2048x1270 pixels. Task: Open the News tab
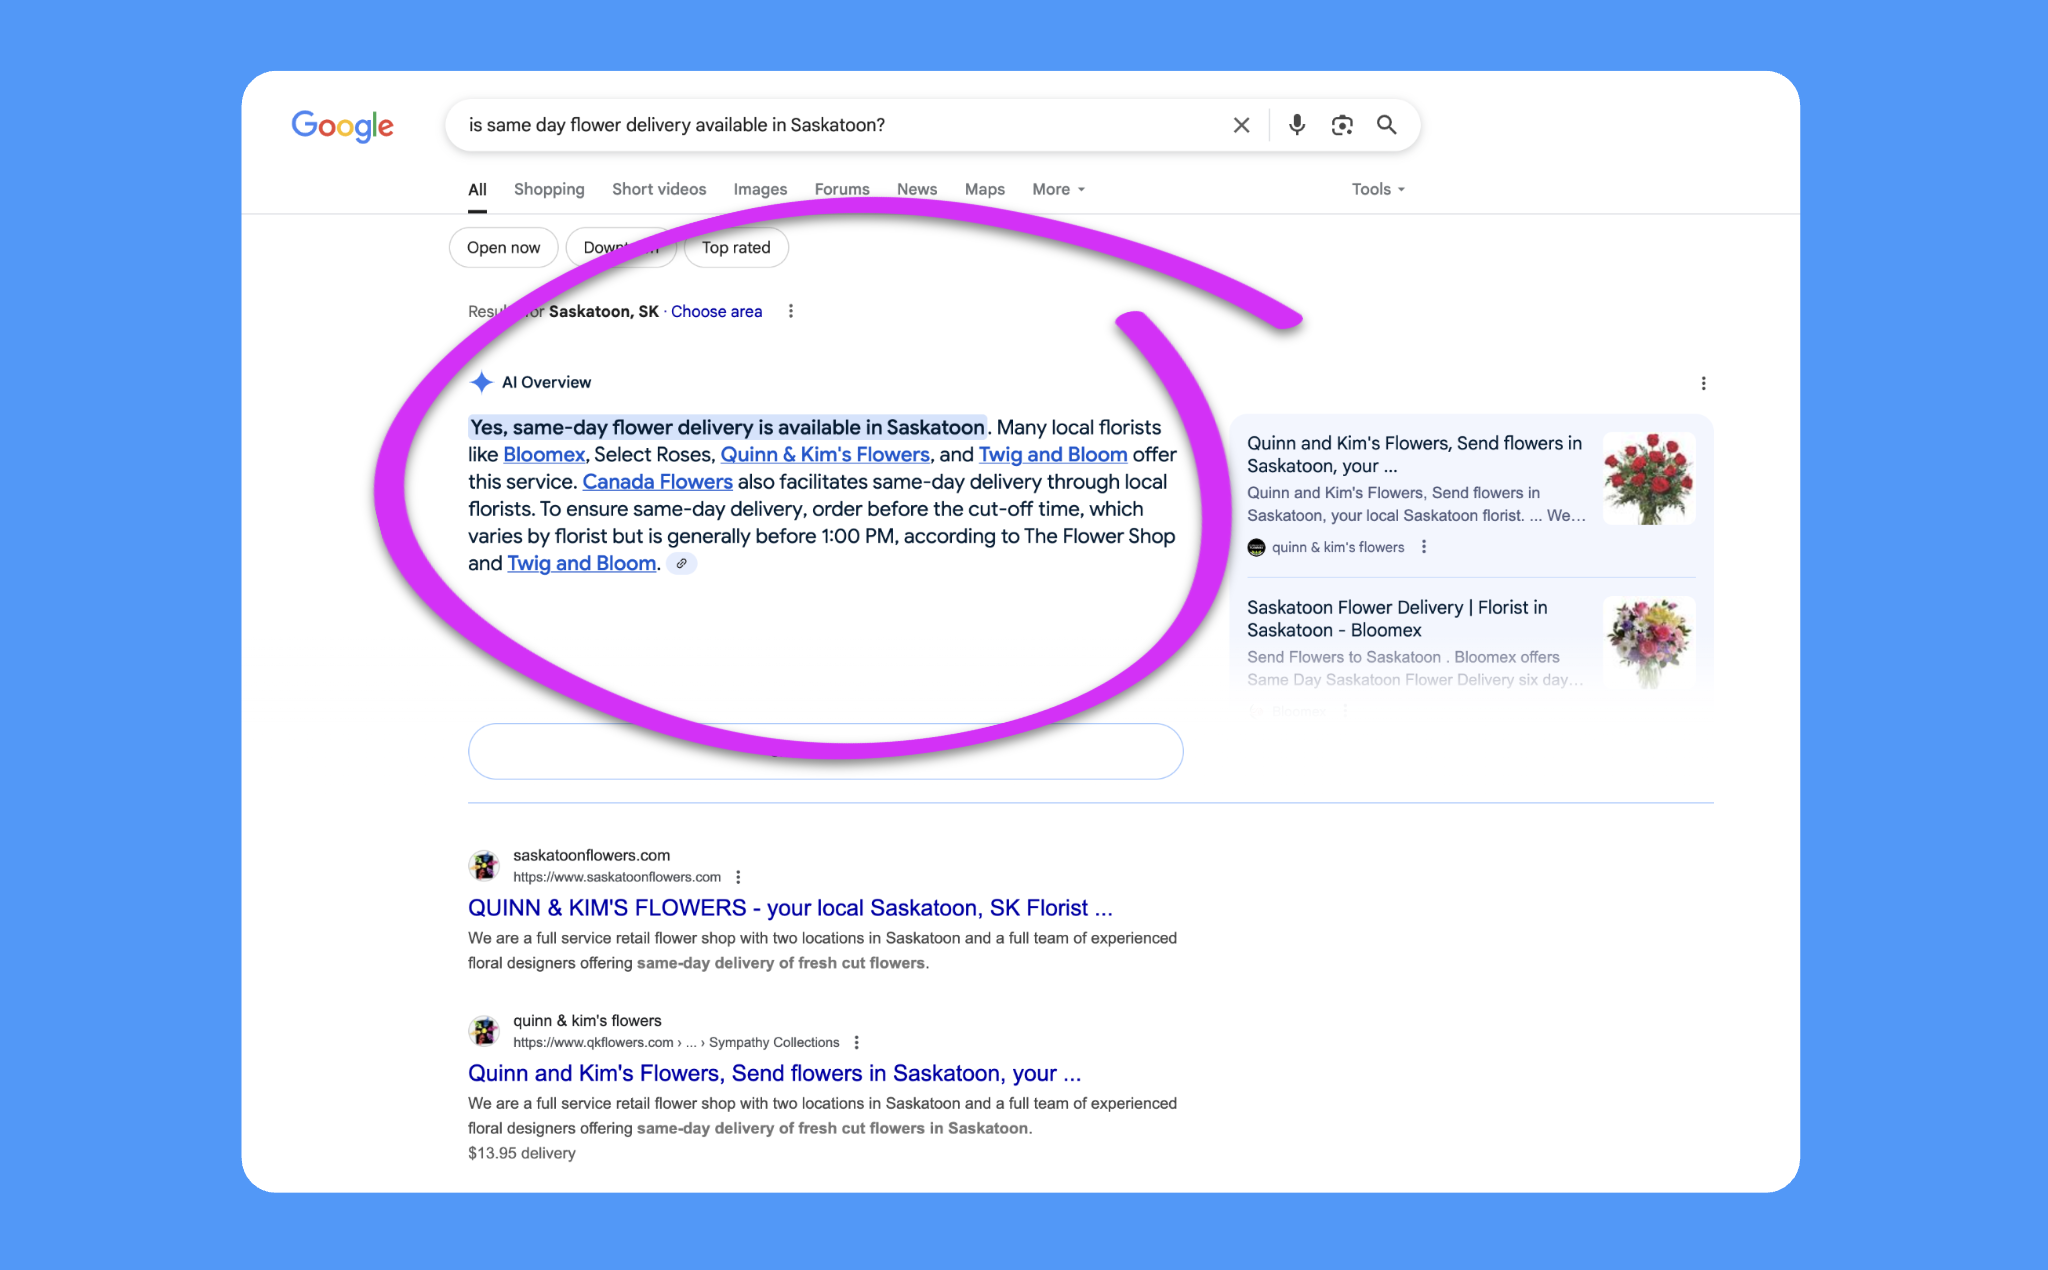tap(917, 189)
